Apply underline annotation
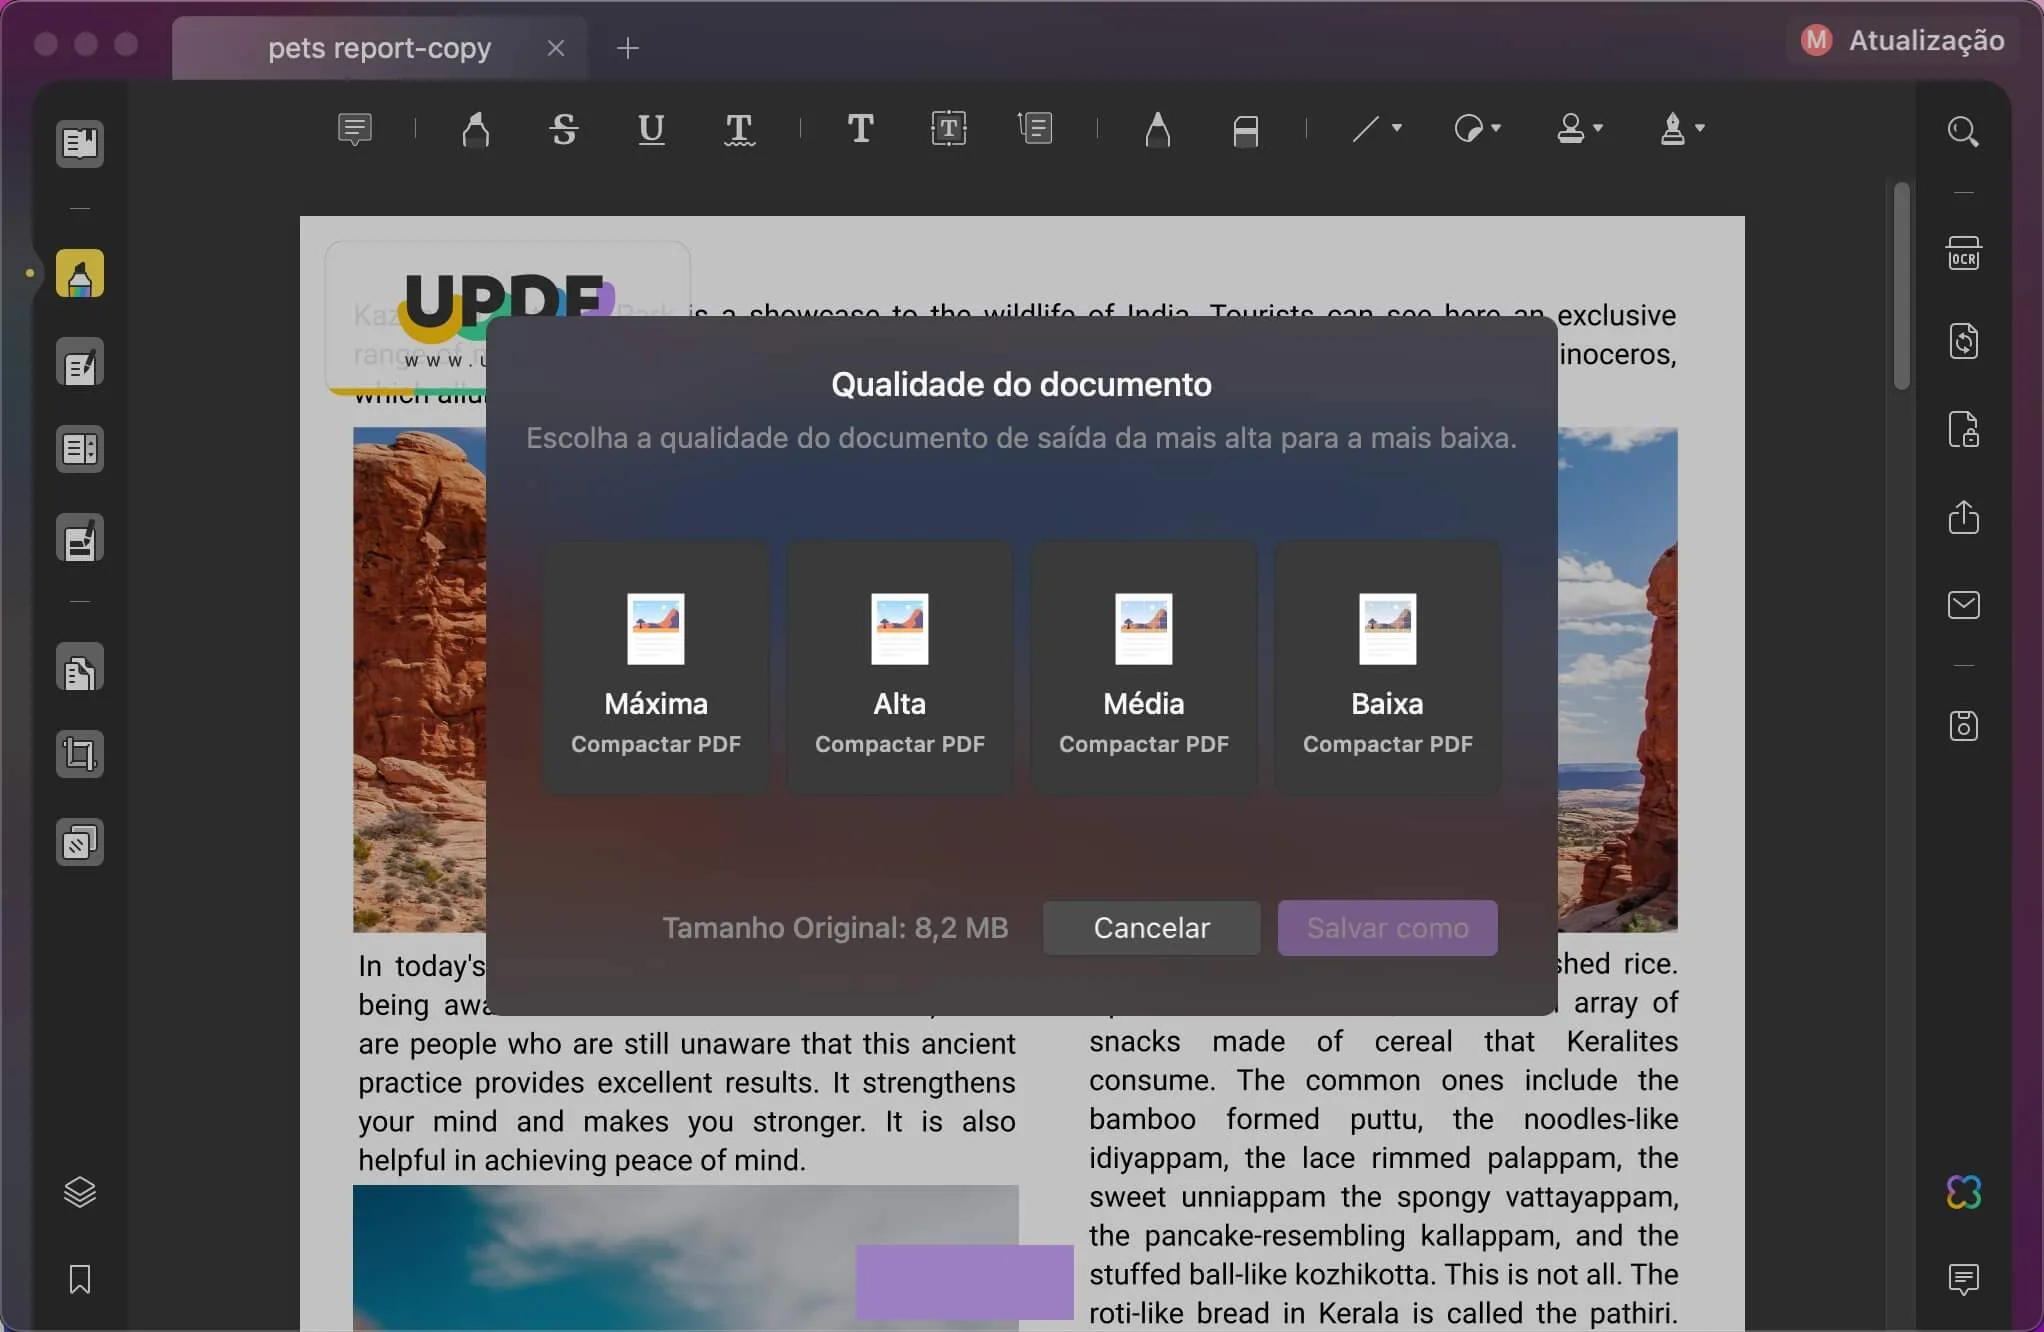This screenshot has height=1332, width=2044. tap(650, 130)
